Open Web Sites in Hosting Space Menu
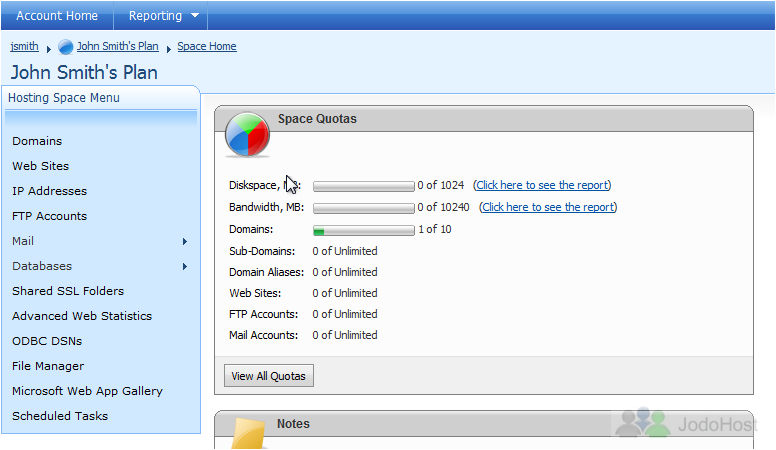The image size is (776, 450). pos(41,166)
